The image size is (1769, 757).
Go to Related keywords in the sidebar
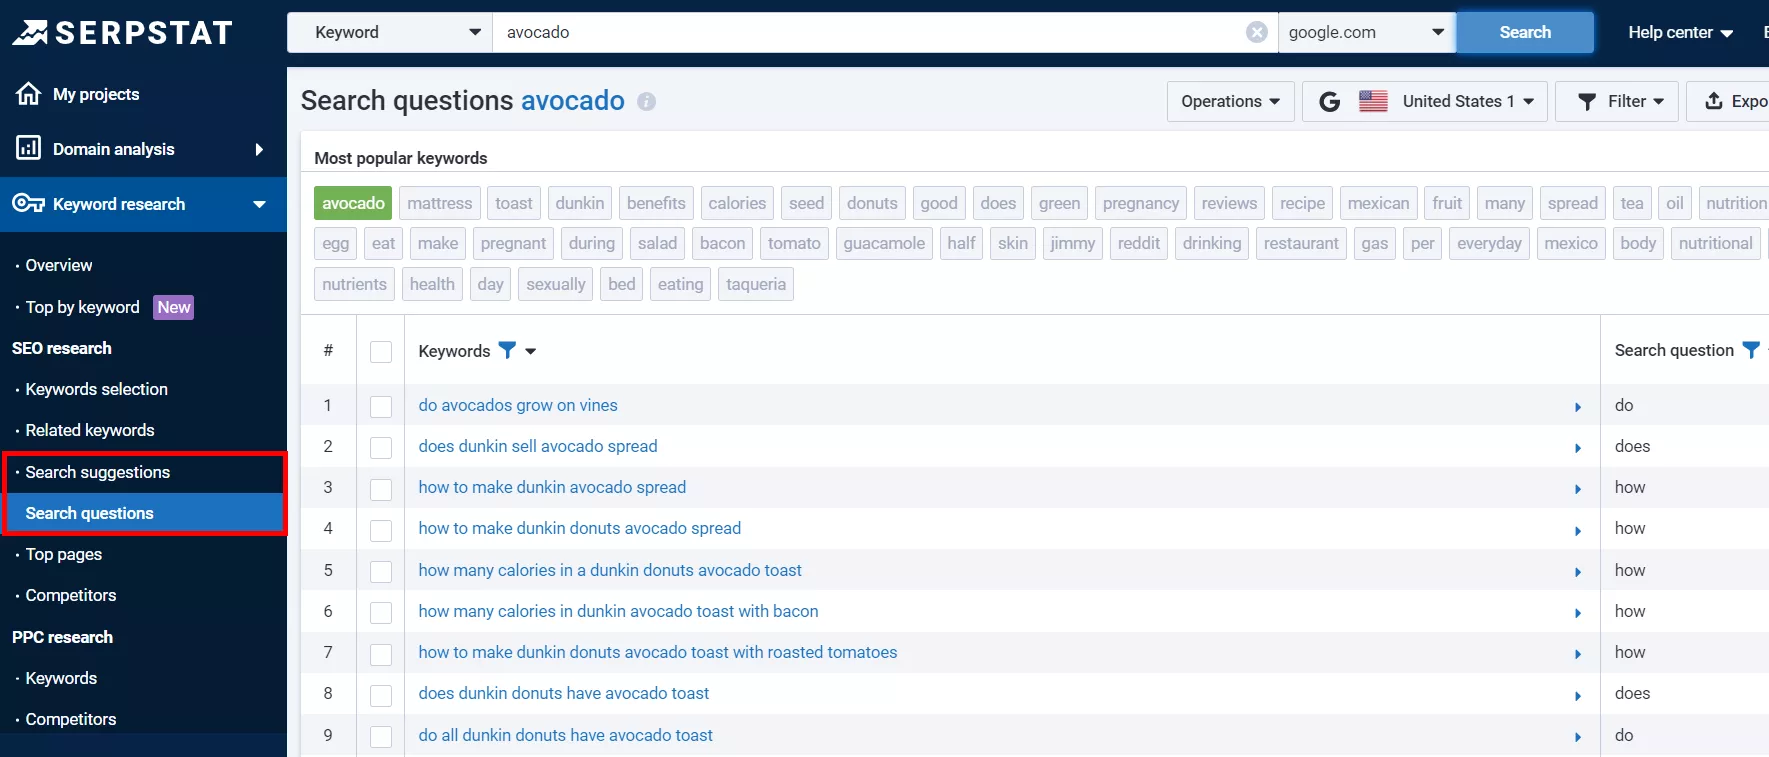tap(90, 430)
